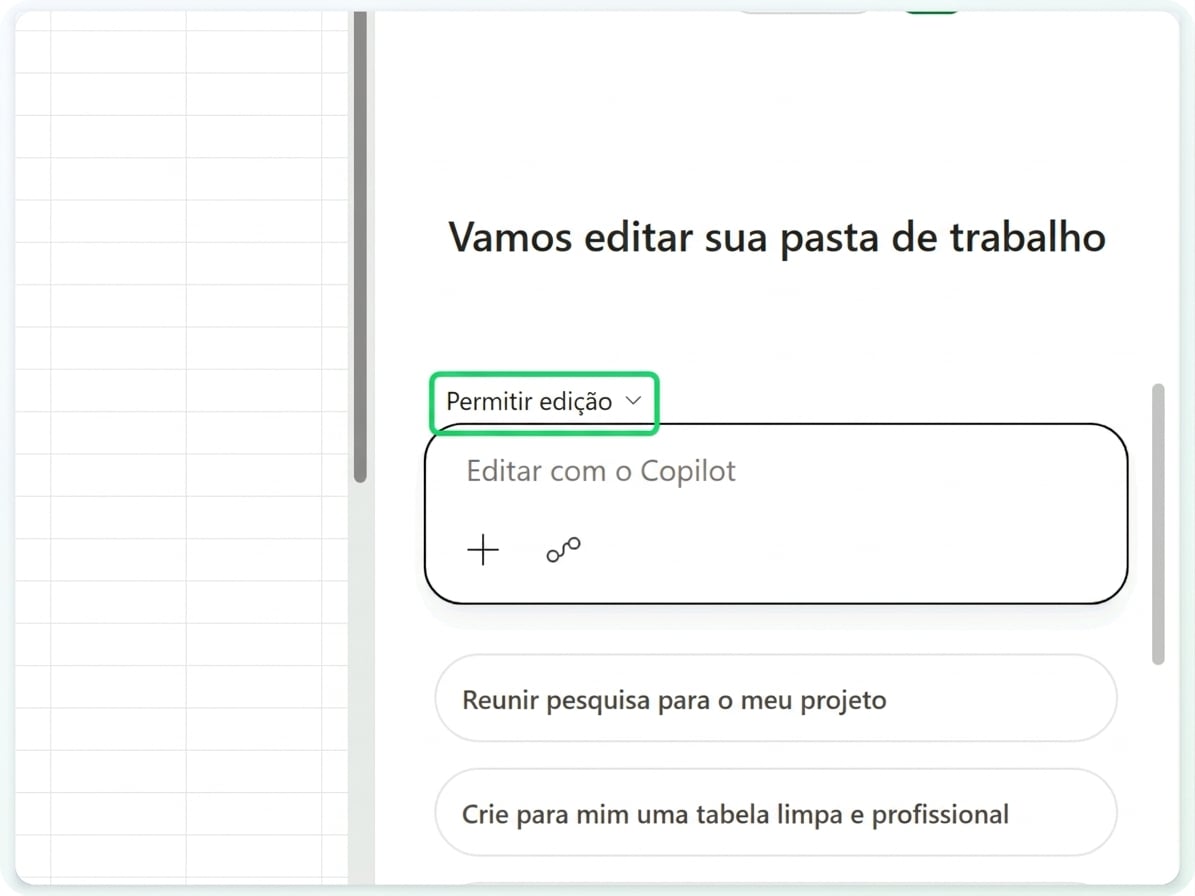Click the Copilot pane vertical scrollbar
Image resolution: width=1195 pixels, height=896 pixels.
click(x=1158, y=524)
